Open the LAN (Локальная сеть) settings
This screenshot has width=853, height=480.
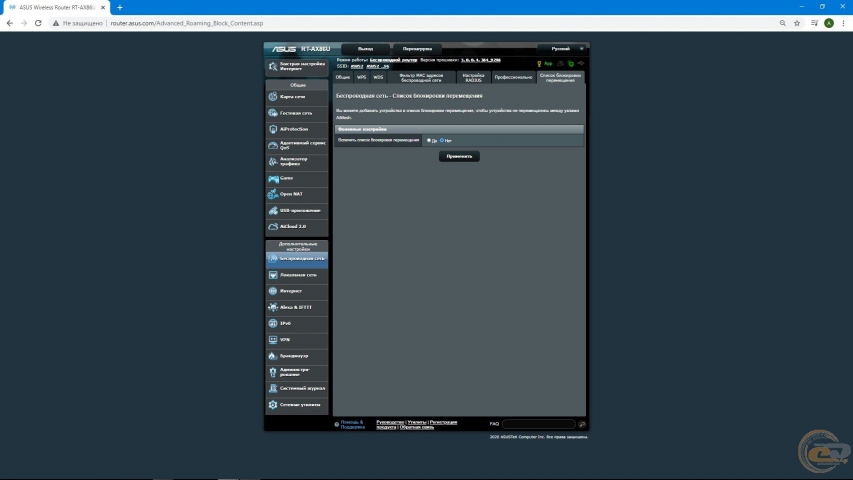pyautogui.click(x=296, y=275)
